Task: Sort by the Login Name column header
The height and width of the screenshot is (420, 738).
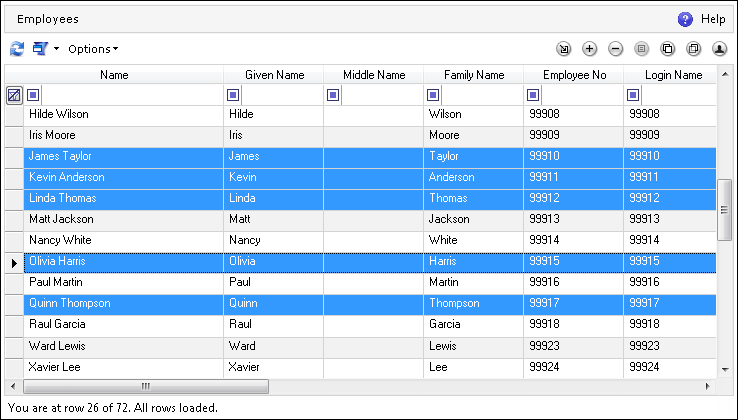Action: (670, 75)
